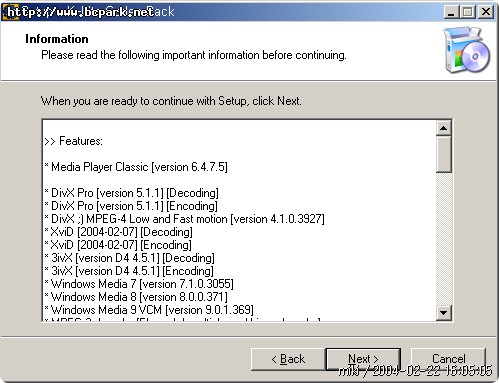This screenshot has height=383, width=499.
Task: Click the 3ivX [Decoding] line
Action: pos(129,258)
